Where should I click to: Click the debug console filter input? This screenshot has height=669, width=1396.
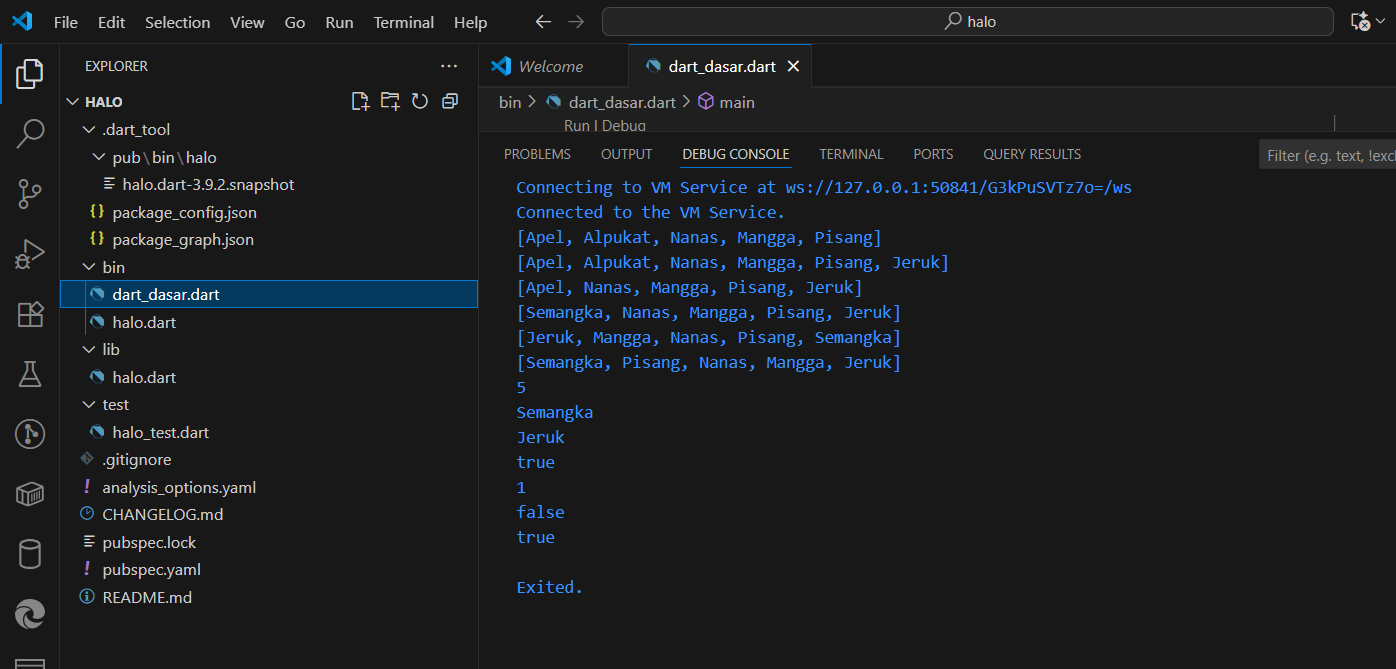coord(1330,156)
